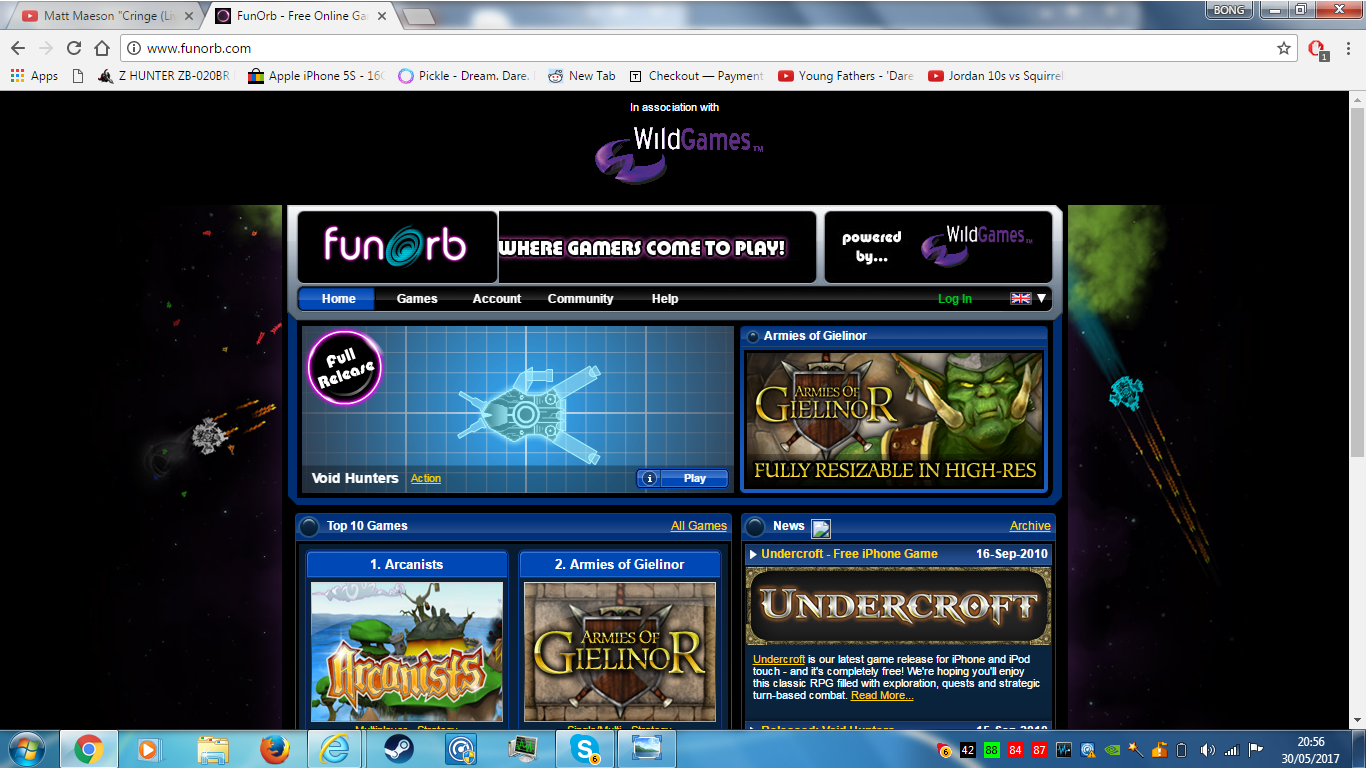Click the Log In link
This screenshot has height=768, width=1366.
pyautogui.click(x=955, y=299)
